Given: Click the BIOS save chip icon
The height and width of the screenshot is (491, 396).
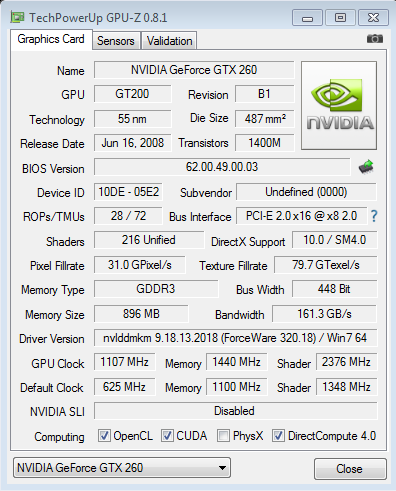Looking at the screenshot, I should pos(366,167).
